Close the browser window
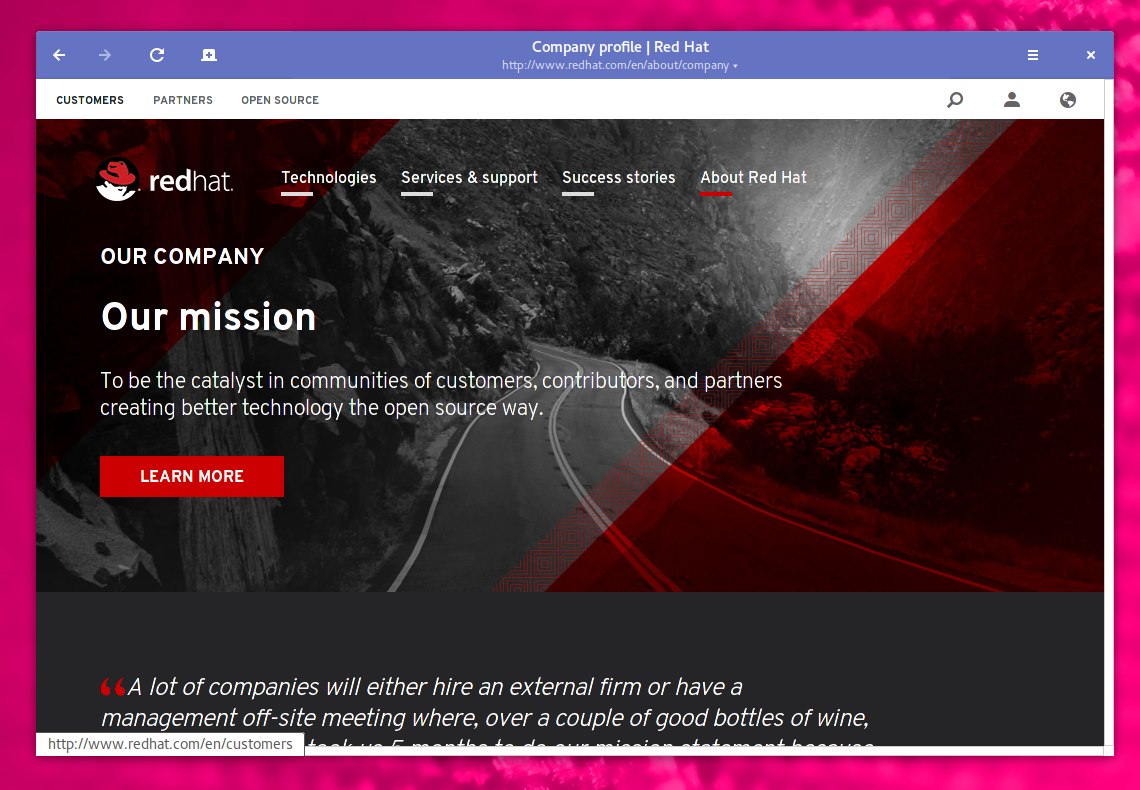 point(1091,55)
